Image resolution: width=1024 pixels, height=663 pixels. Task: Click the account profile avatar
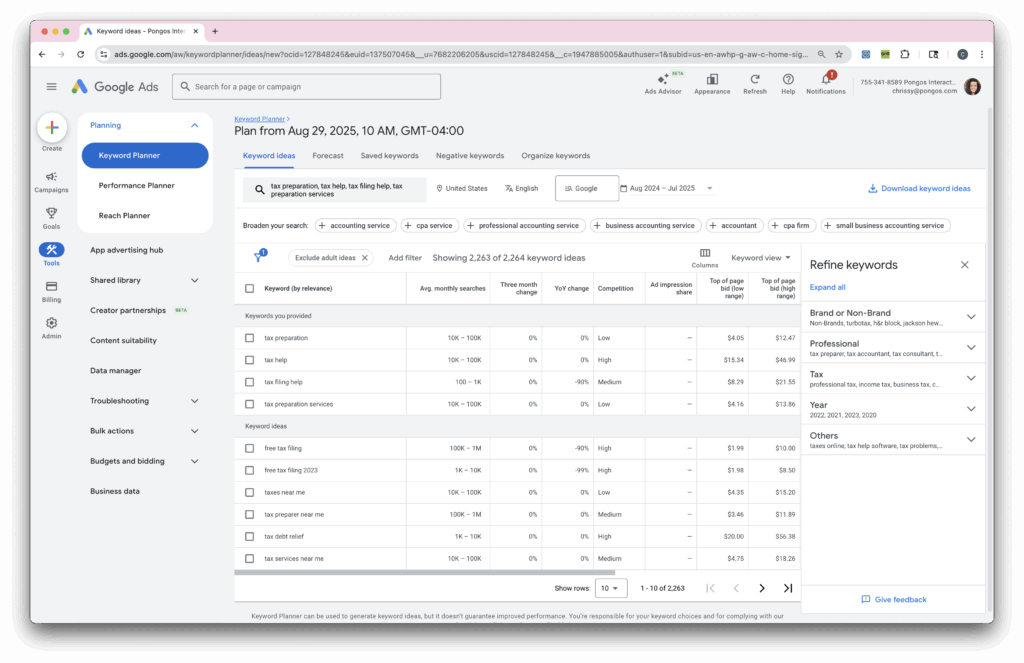tap(972, 86)
